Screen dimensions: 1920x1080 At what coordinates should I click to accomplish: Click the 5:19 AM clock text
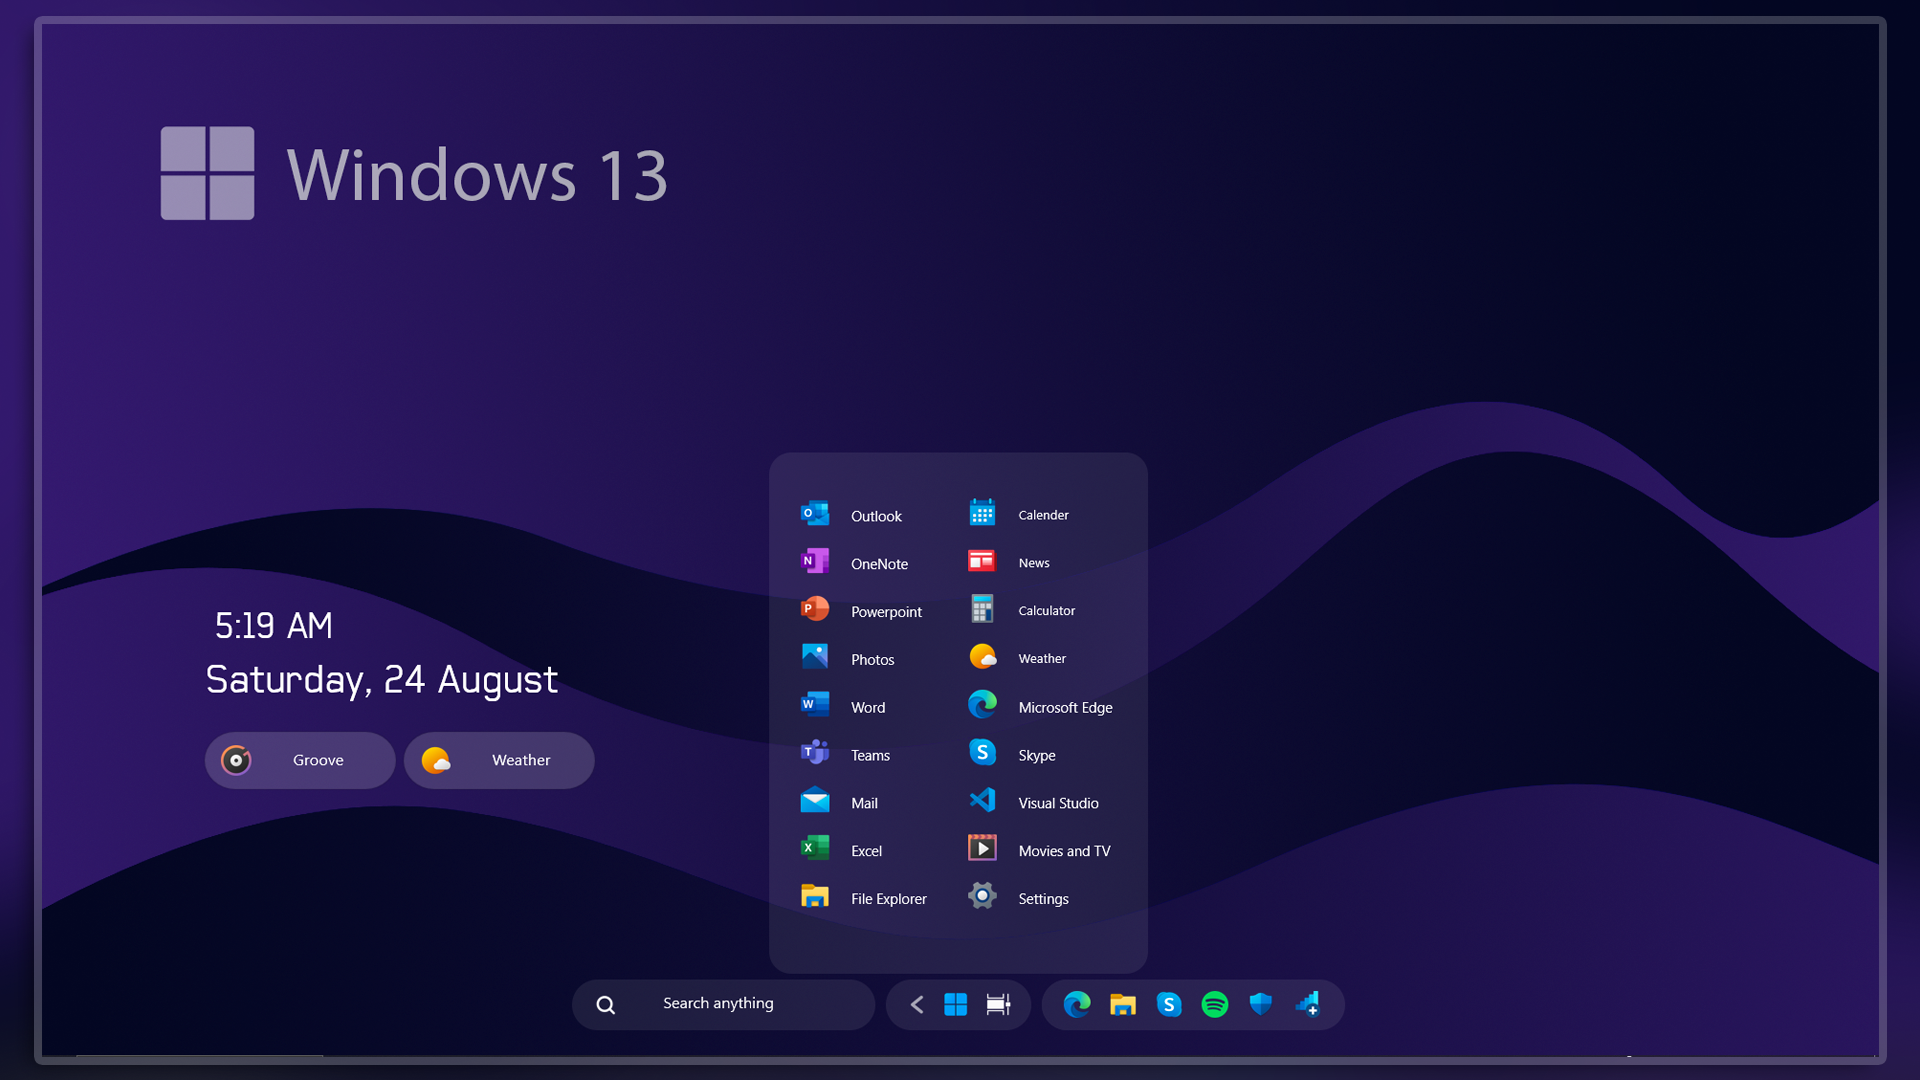coord(274,626)
